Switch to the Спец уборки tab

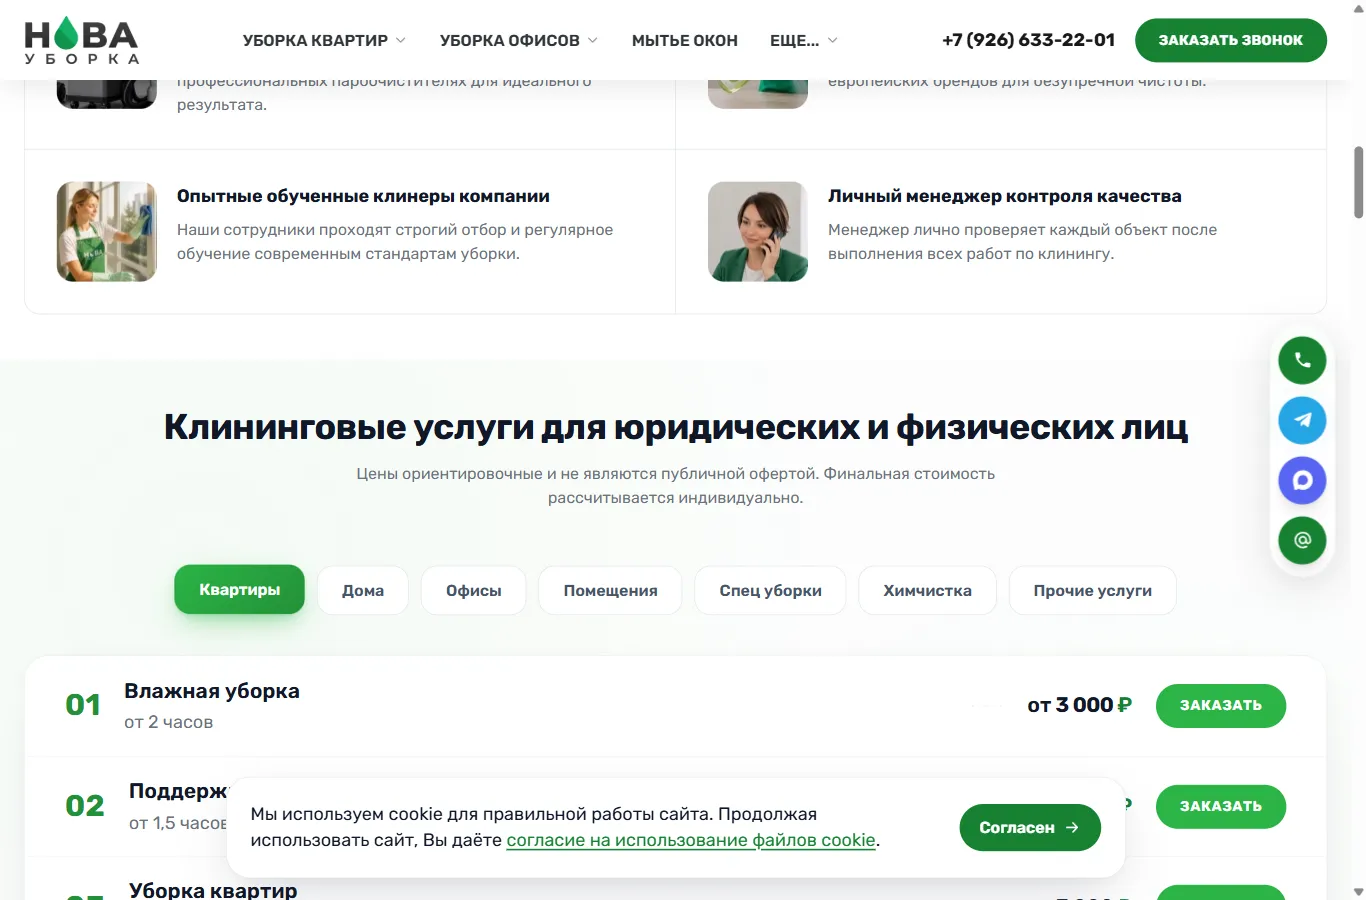pyautogui.click(x=770, y=590)
